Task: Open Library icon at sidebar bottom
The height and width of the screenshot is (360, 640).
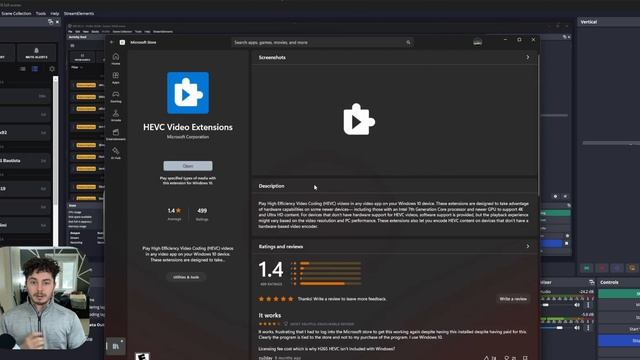Action: point(116,346)
